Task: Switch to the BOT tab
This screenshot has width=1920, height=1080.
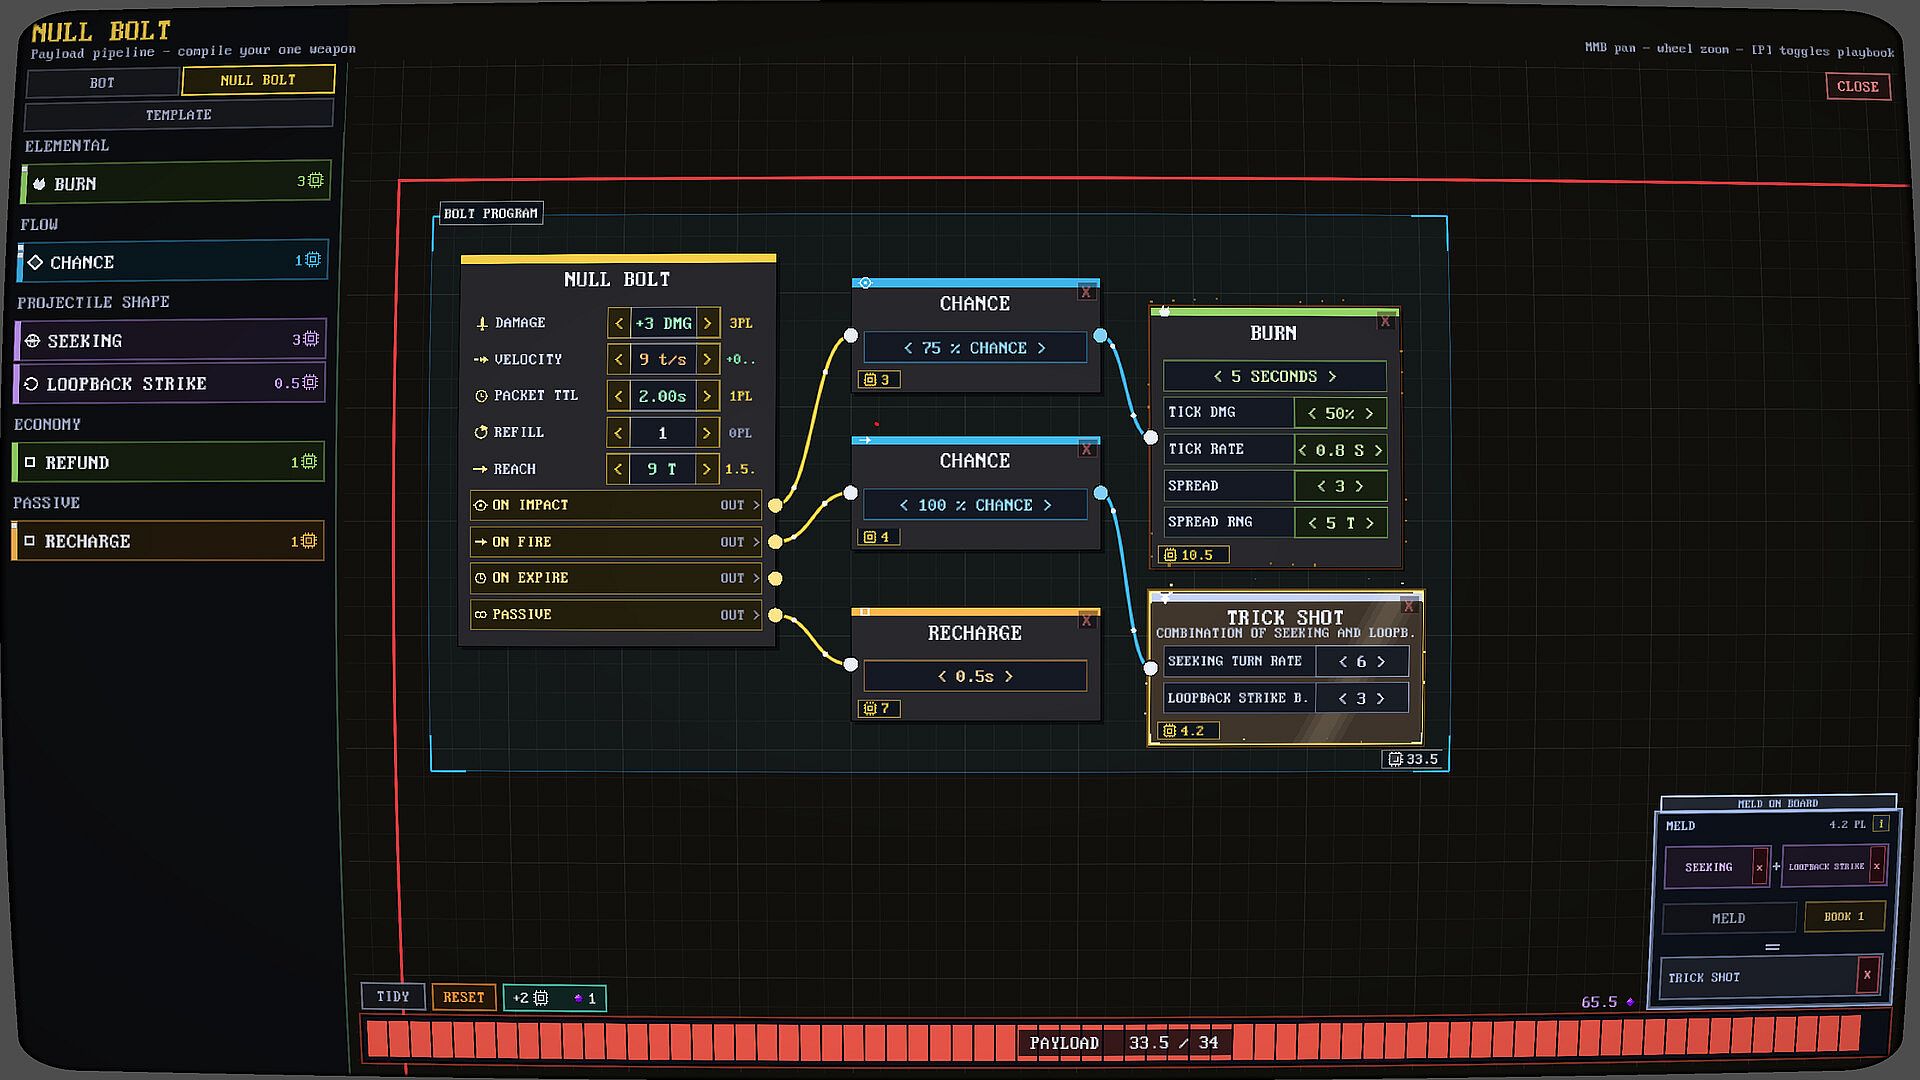Action: (x=102, y=83)
